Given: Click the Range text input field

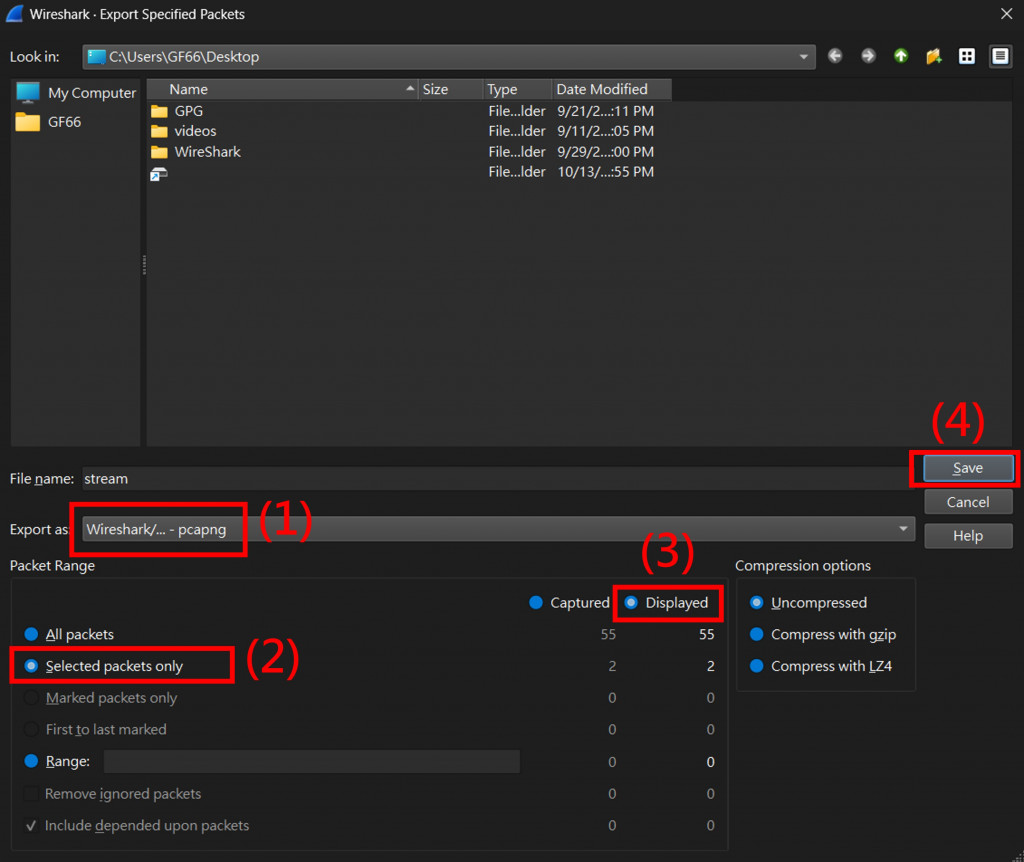Looking at the screenshot, I should [x=312, y=761].
